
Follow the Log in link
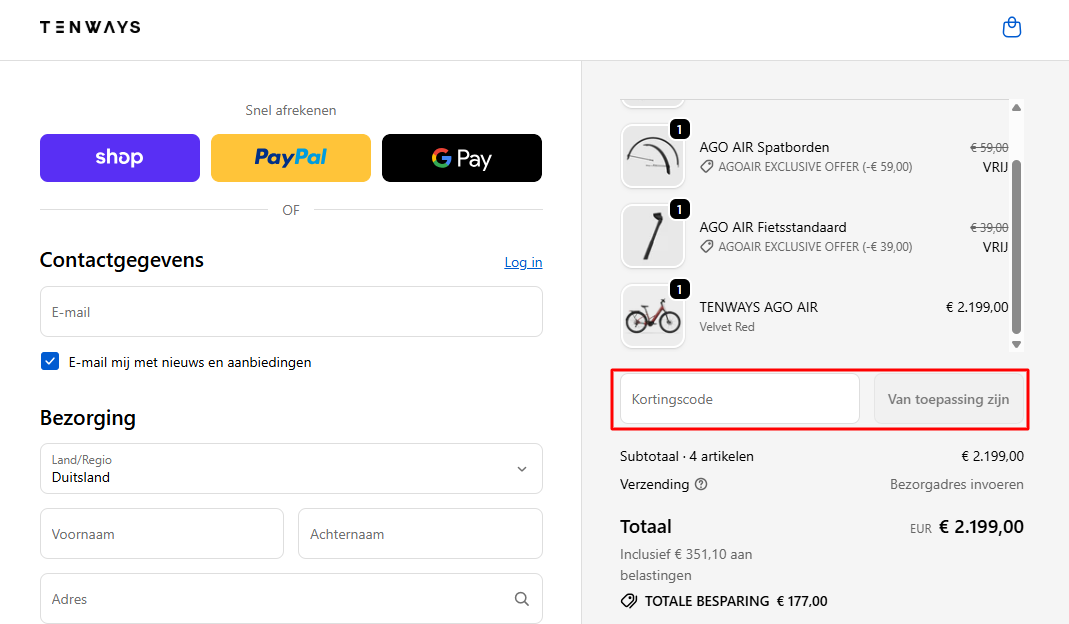523,262
